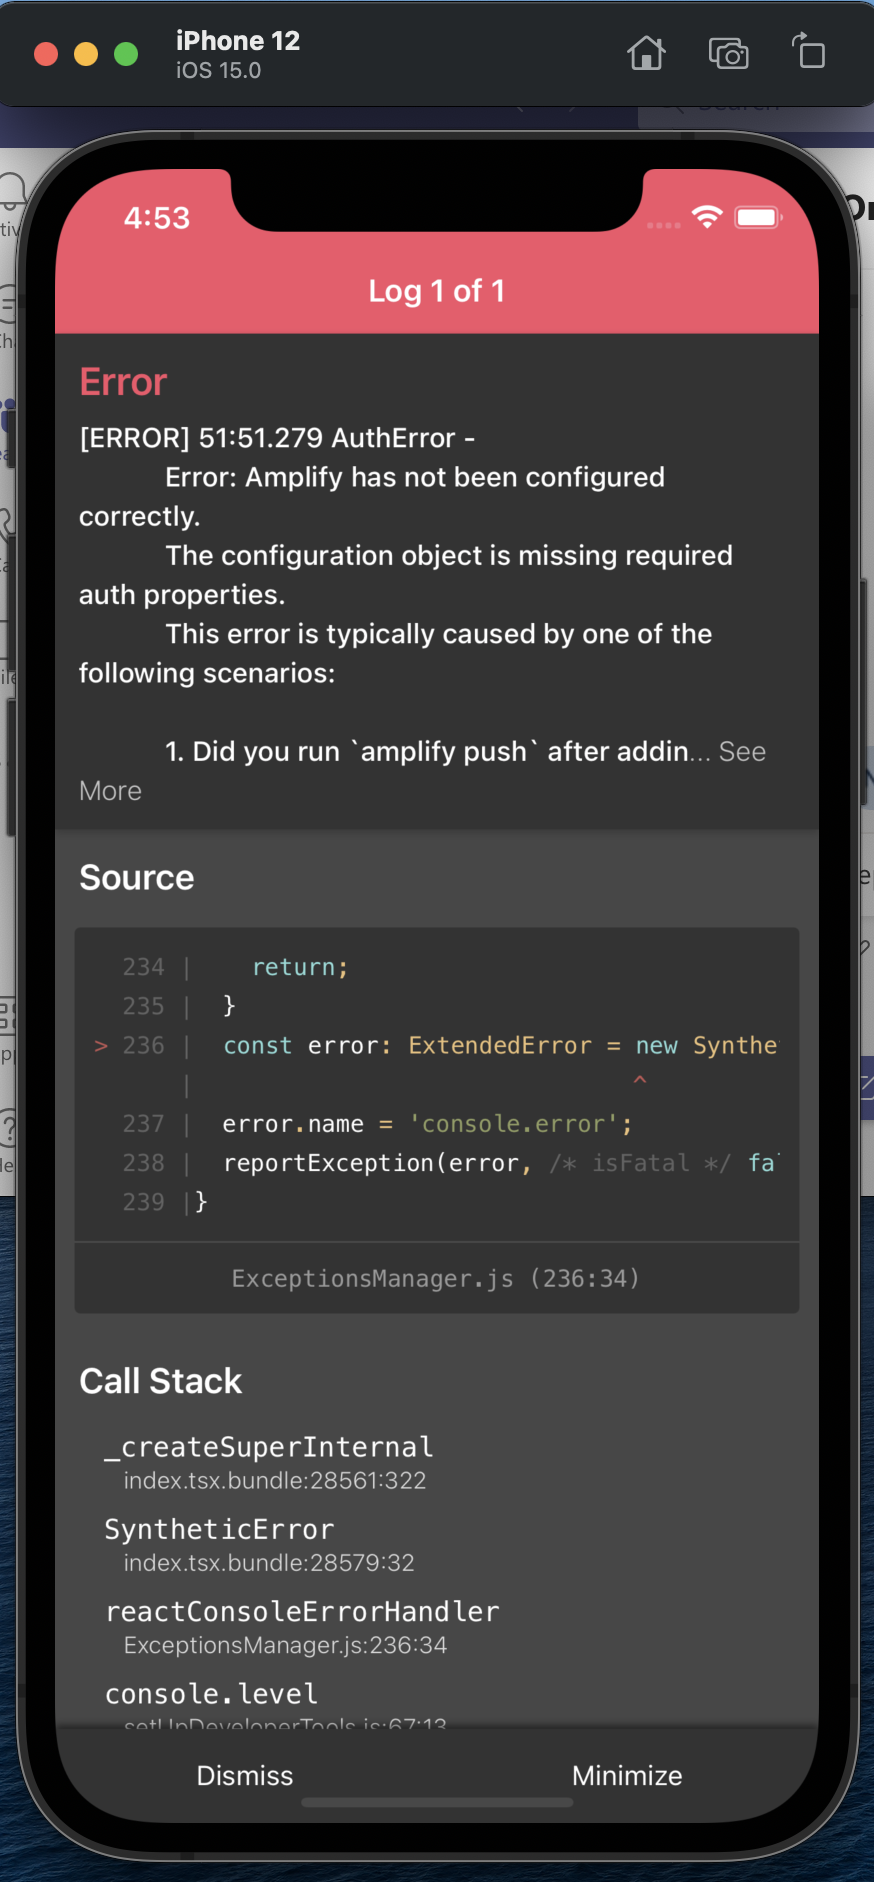The image size is (874, 1882).
Task: Expand the full error message via See More
Action: pyautogui.click(x=742, y=751)
